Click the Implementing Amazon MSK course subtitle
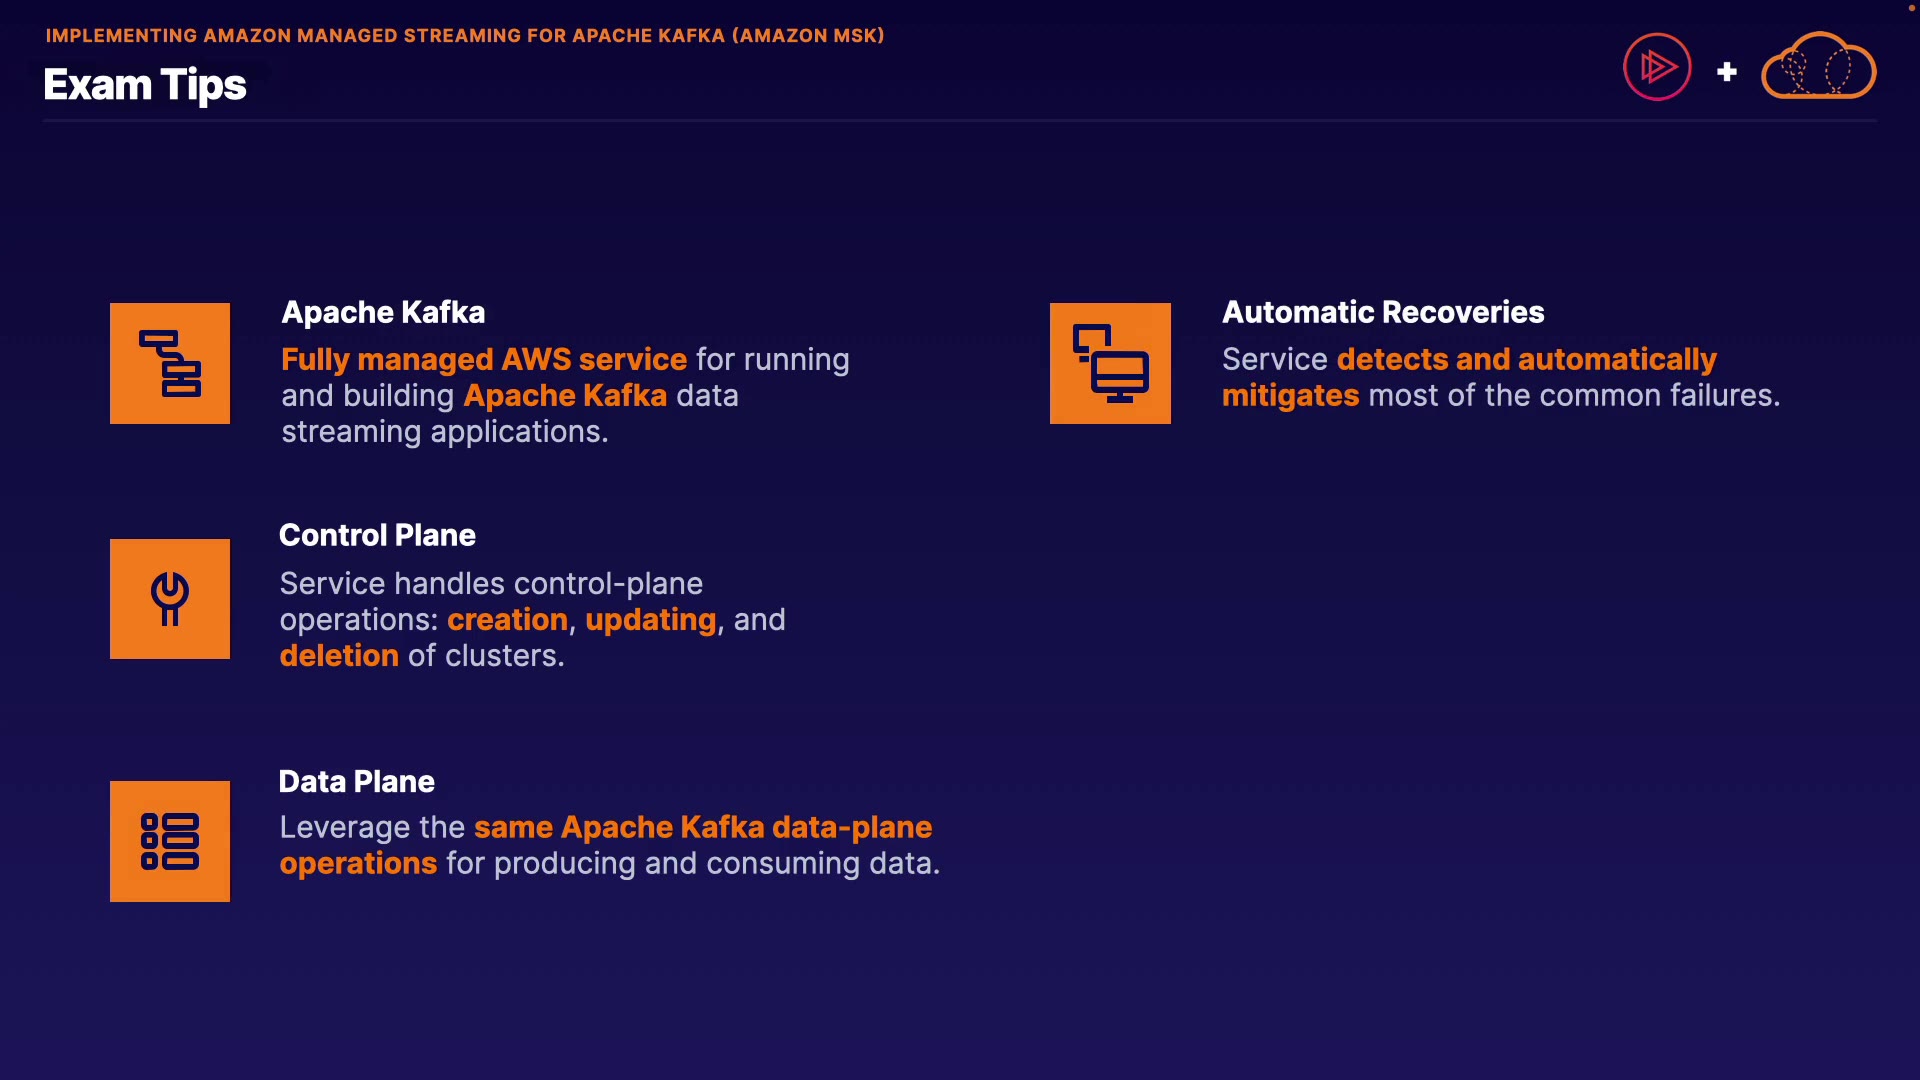1920x1080 pixels. pos(465,35)
